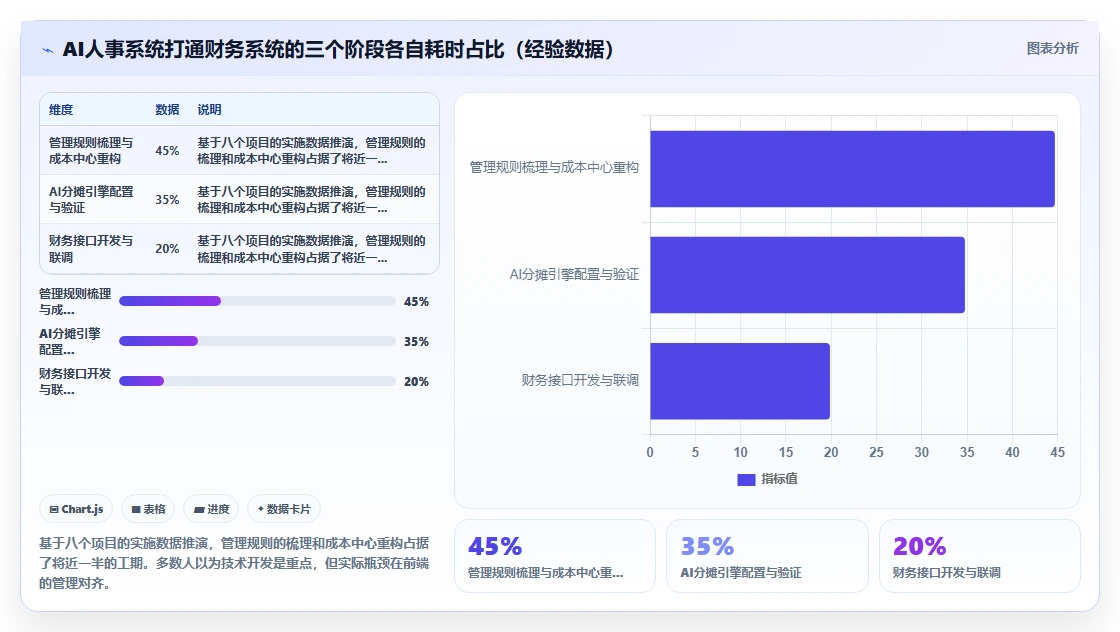This screenshot has width=1120, height=632.
Task: Open the 20% data card
Action: tap(979, 556)
